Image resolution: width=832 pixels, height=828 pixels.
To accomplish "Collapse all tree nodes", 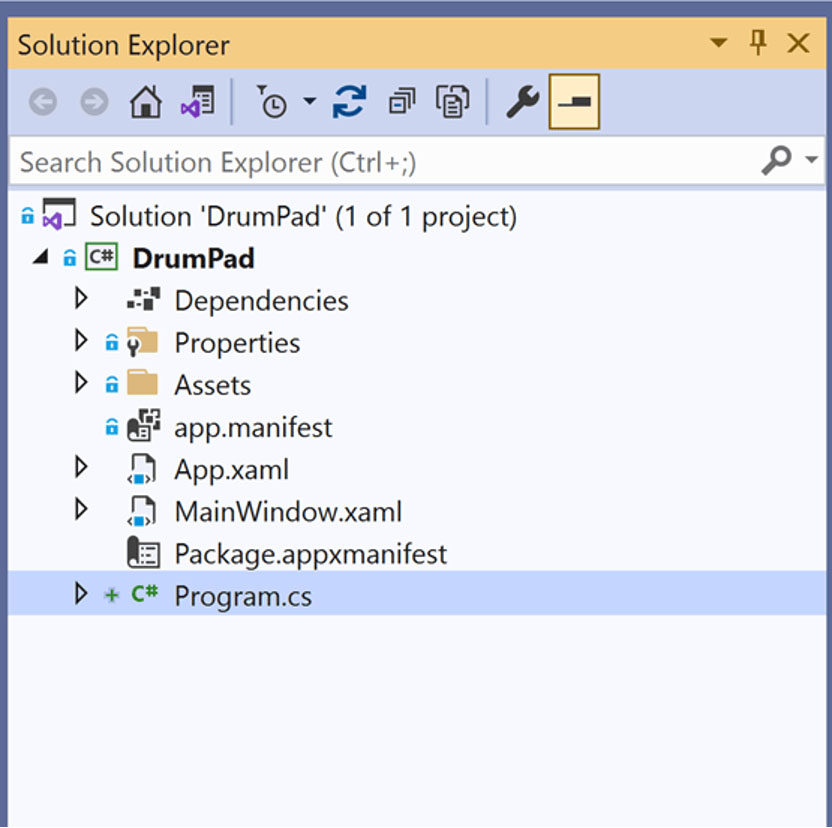I will tap(402, 101).
